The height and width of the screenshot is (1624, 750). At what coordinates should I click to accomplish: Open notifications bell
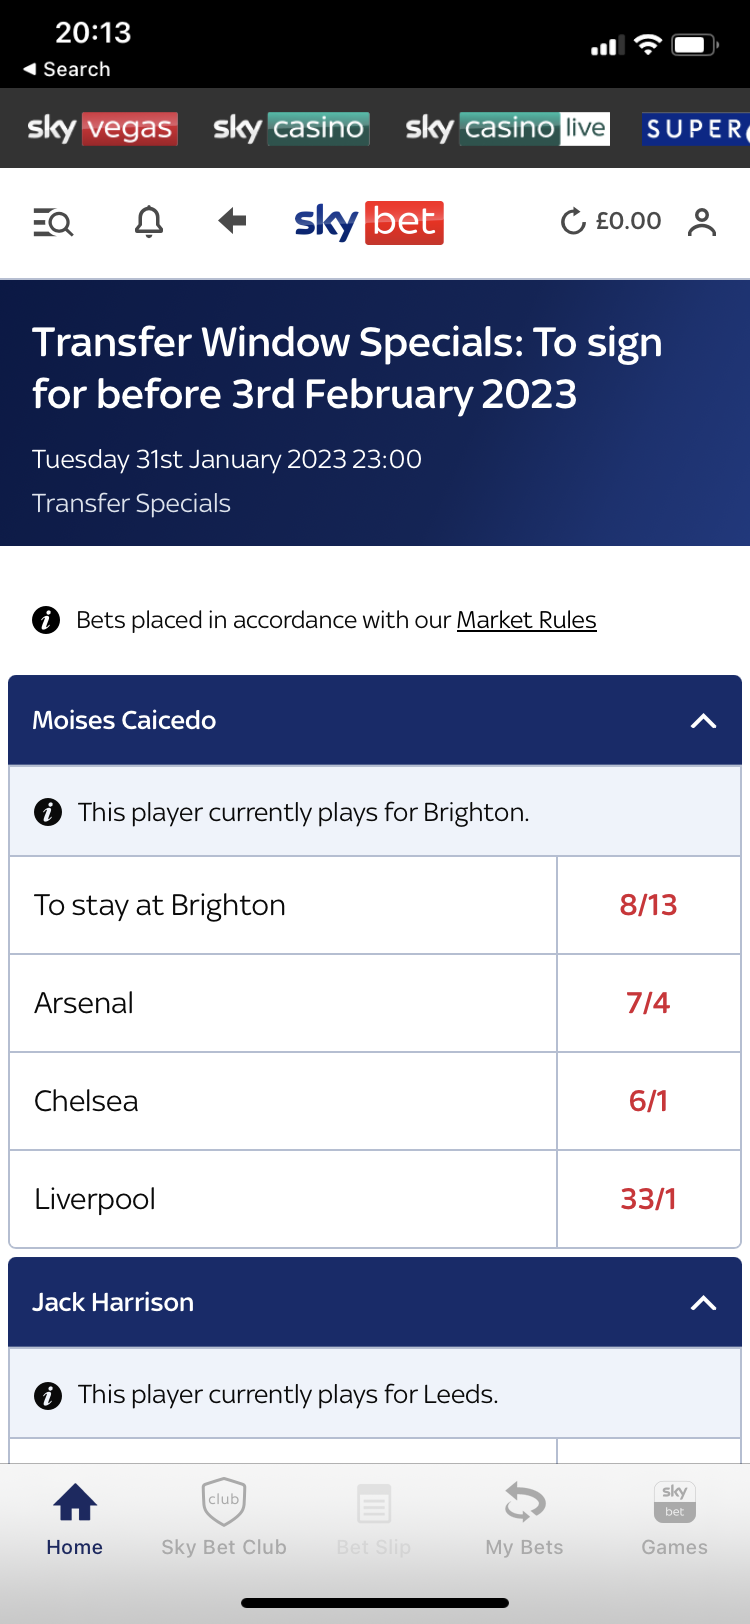point(149,221)
